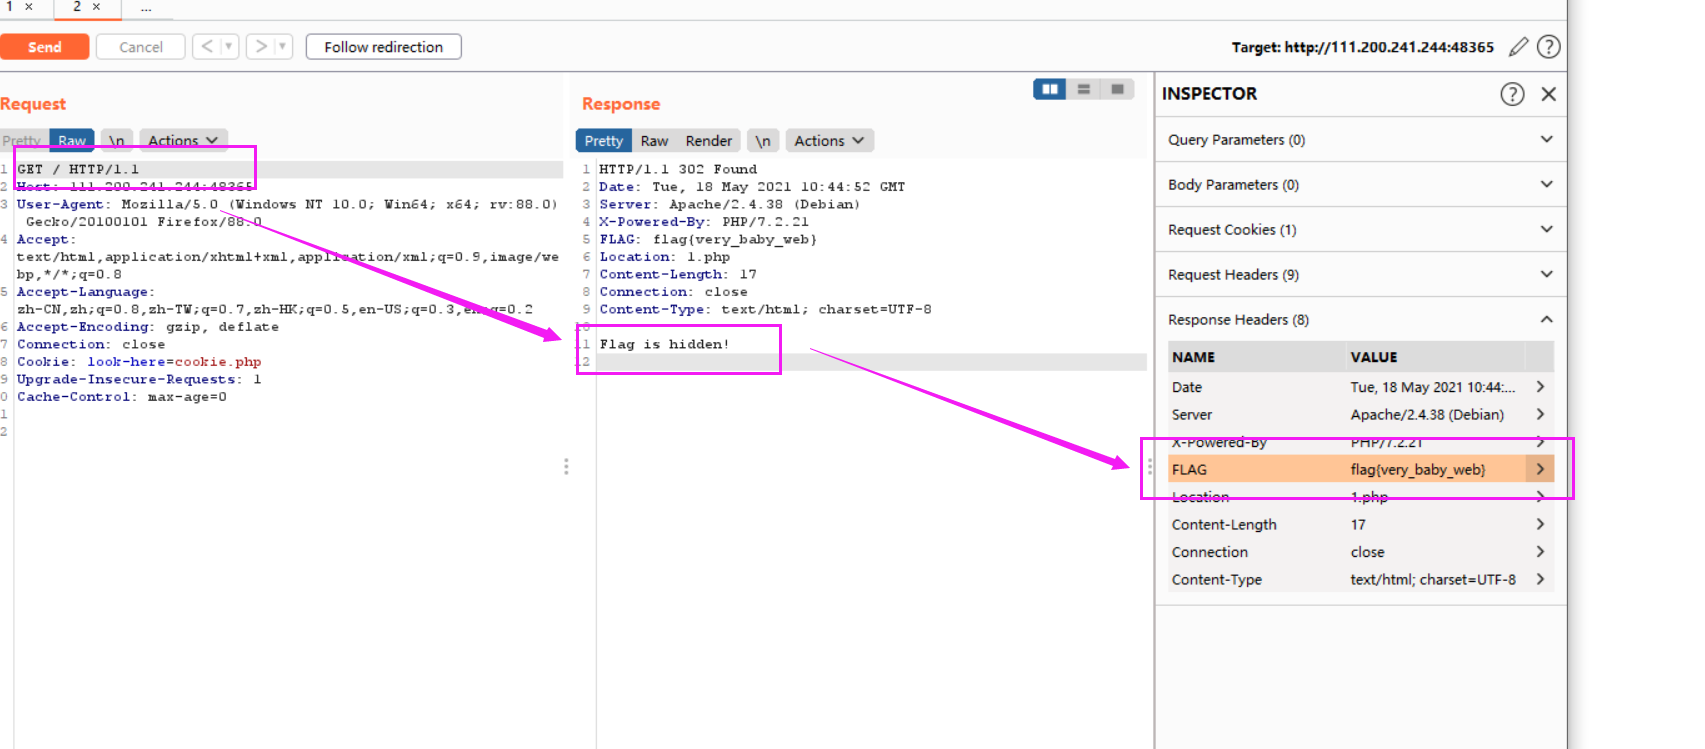Open details arrow for Content-Length header
The image size is (1705, 749).
click(1540, 524)
